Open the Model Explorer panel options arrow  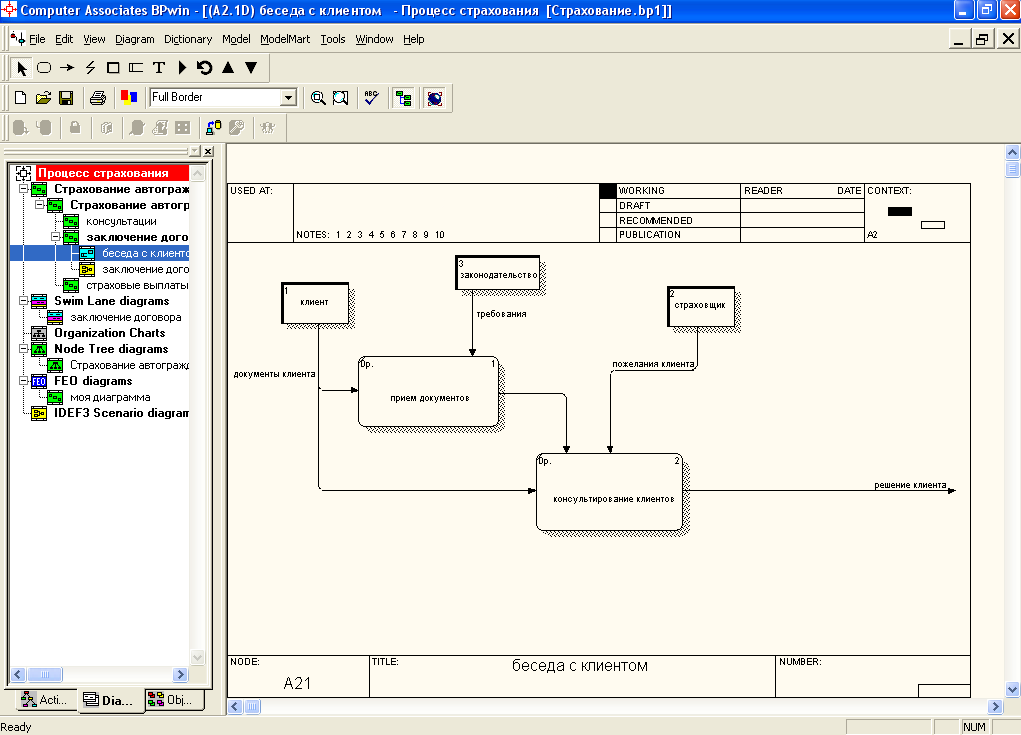pyautogui.click(x=195, y=151)
